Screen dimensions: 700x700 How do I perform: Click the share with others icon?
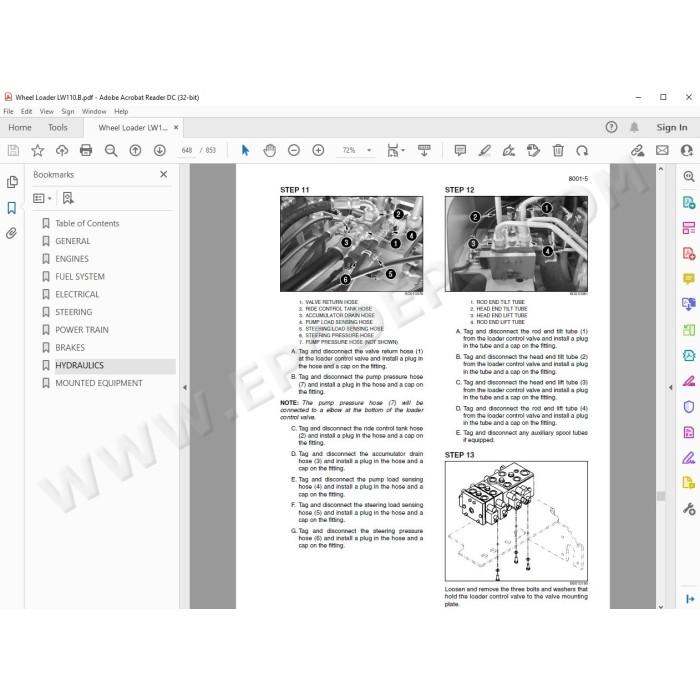click(687, 150)
